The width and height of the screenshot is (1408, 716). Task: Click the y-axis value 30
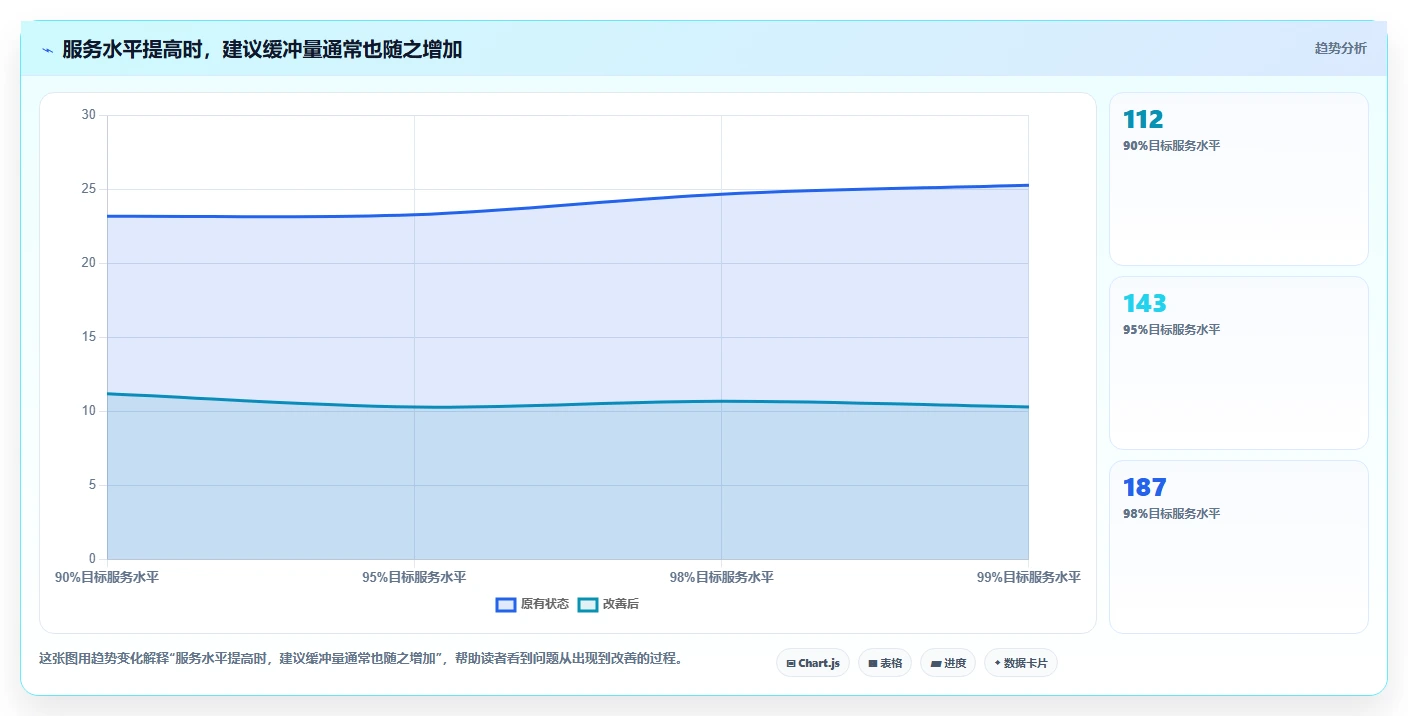(x=89, y=115)
